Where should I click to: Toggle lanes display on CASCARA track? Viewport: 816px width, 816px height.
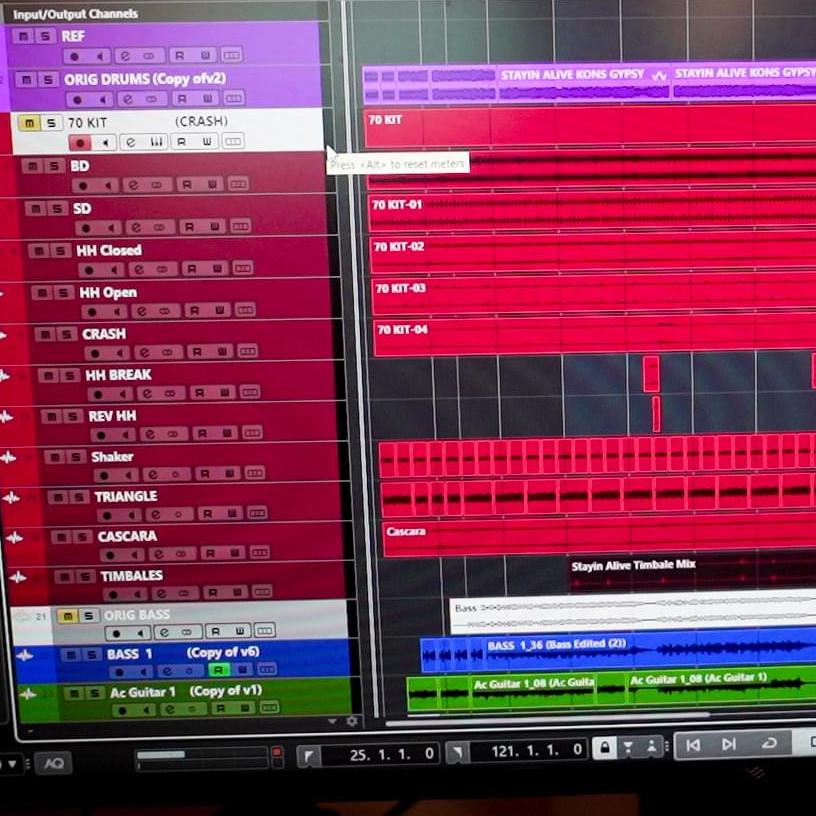click(260, 552)
